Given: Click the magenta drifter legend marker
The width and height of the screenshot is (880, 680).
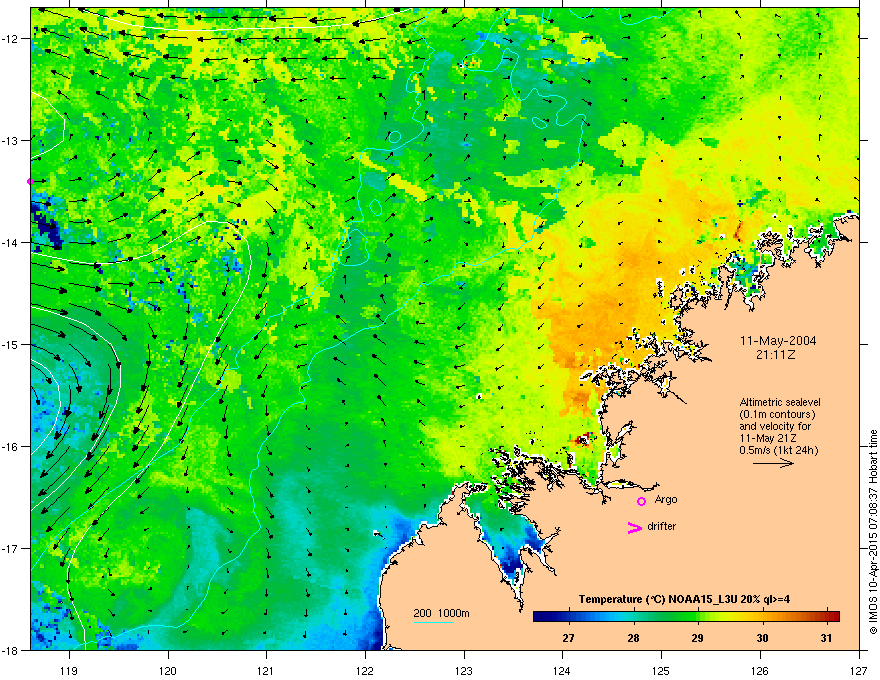Looking at the screenshot, I should [x=635, y=527].
